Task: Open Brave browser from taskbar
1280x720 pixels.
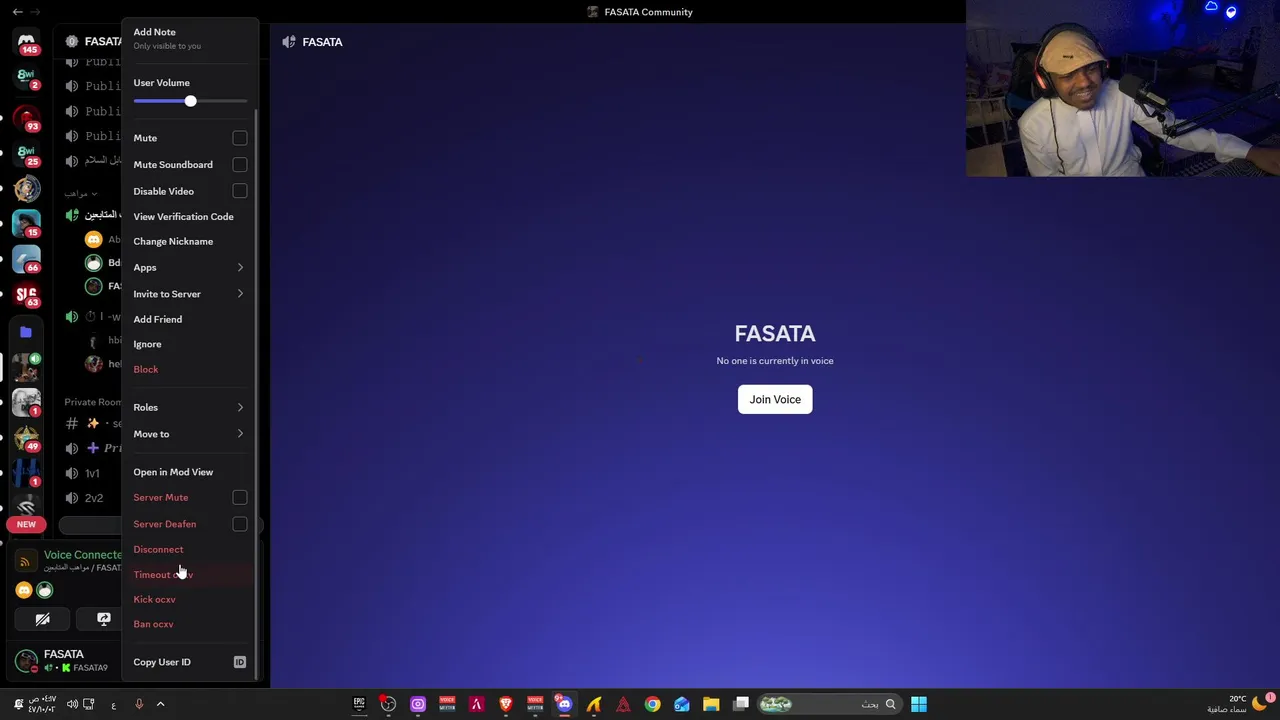Action: coord(506,704)
